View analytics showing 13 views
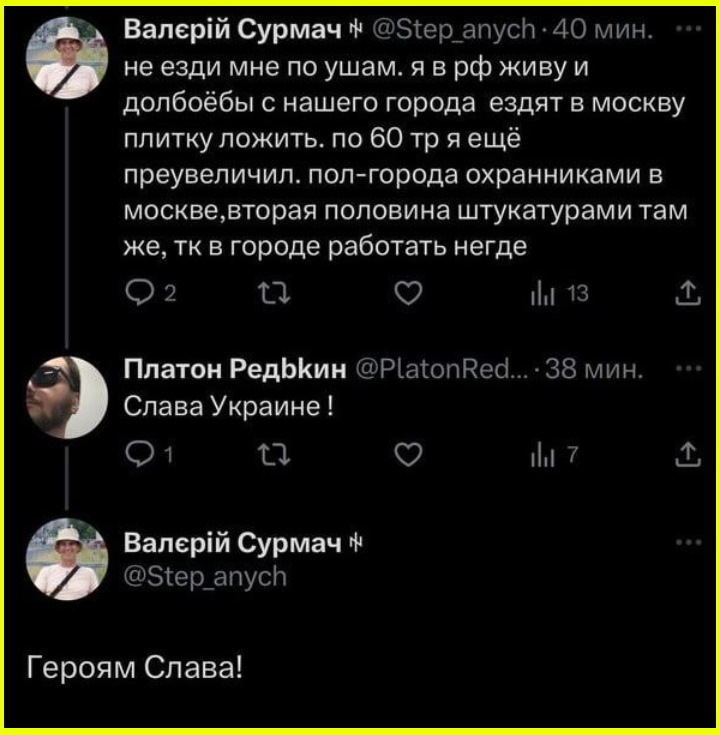Viewport: 720px width, 735px height. click(x=559, y=294)
